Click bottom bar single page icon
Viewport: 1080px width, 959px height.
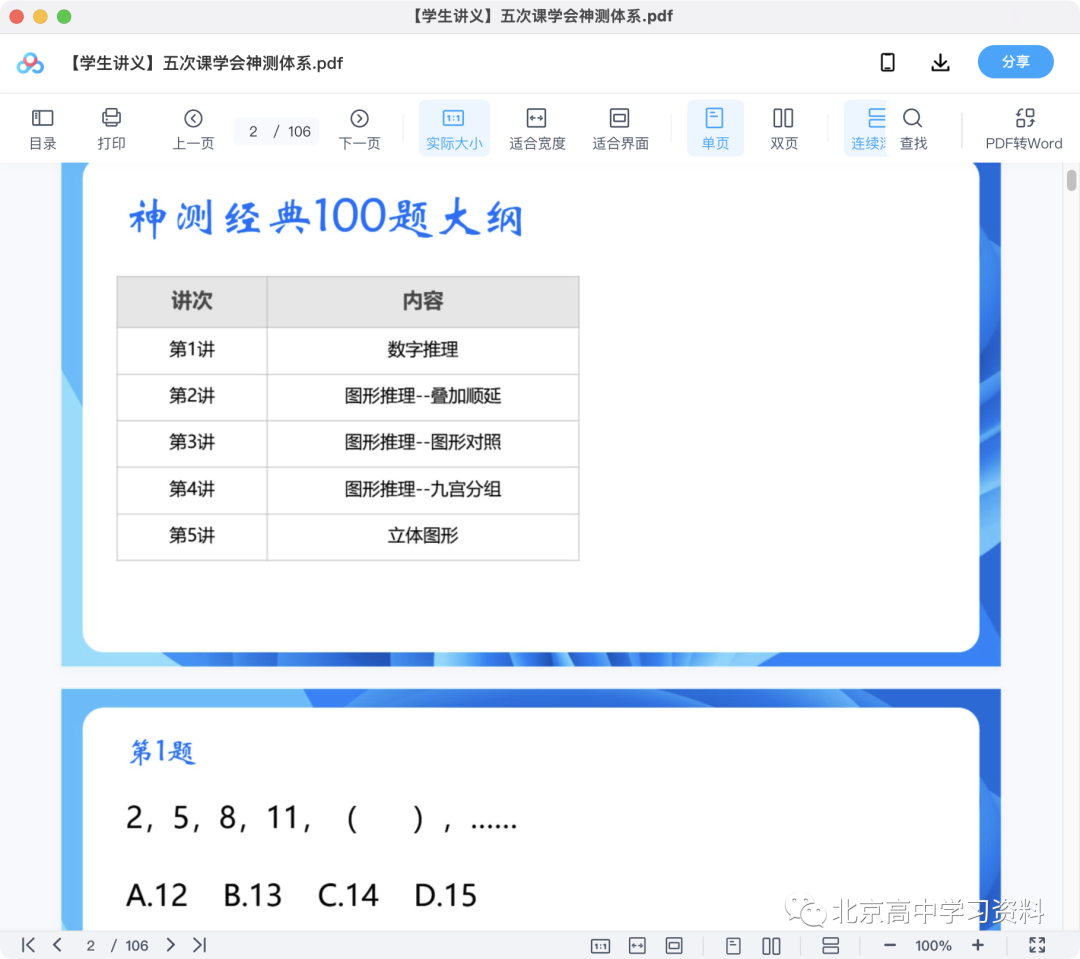click(733, 946)
